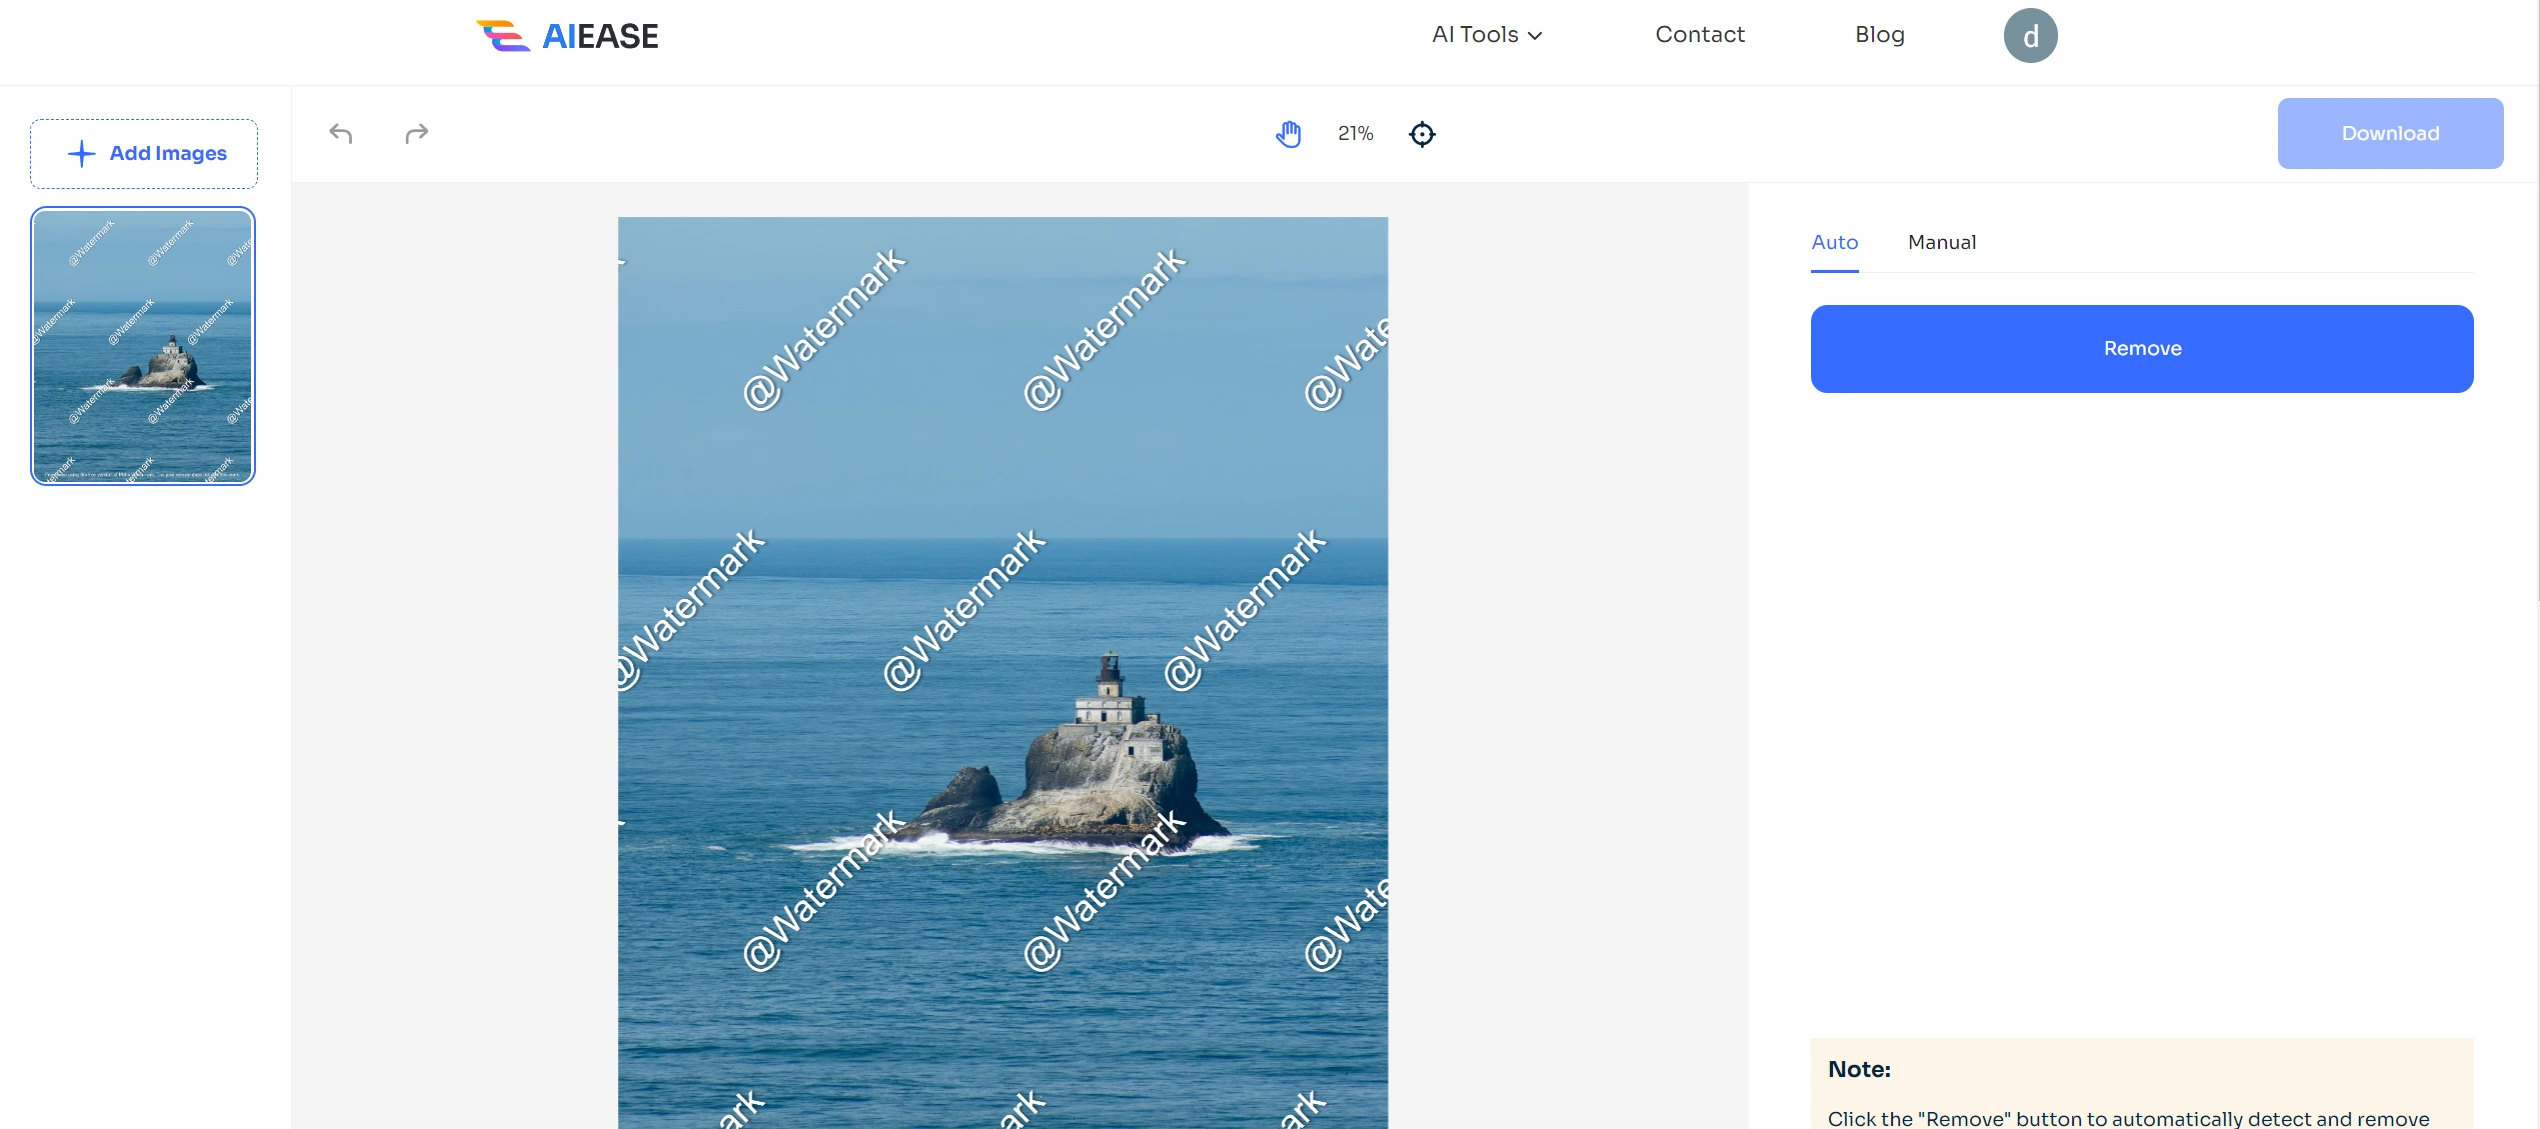The image size is (2540, 1129).
Task: Open the Blog page link
Action: pos(1879,36)
